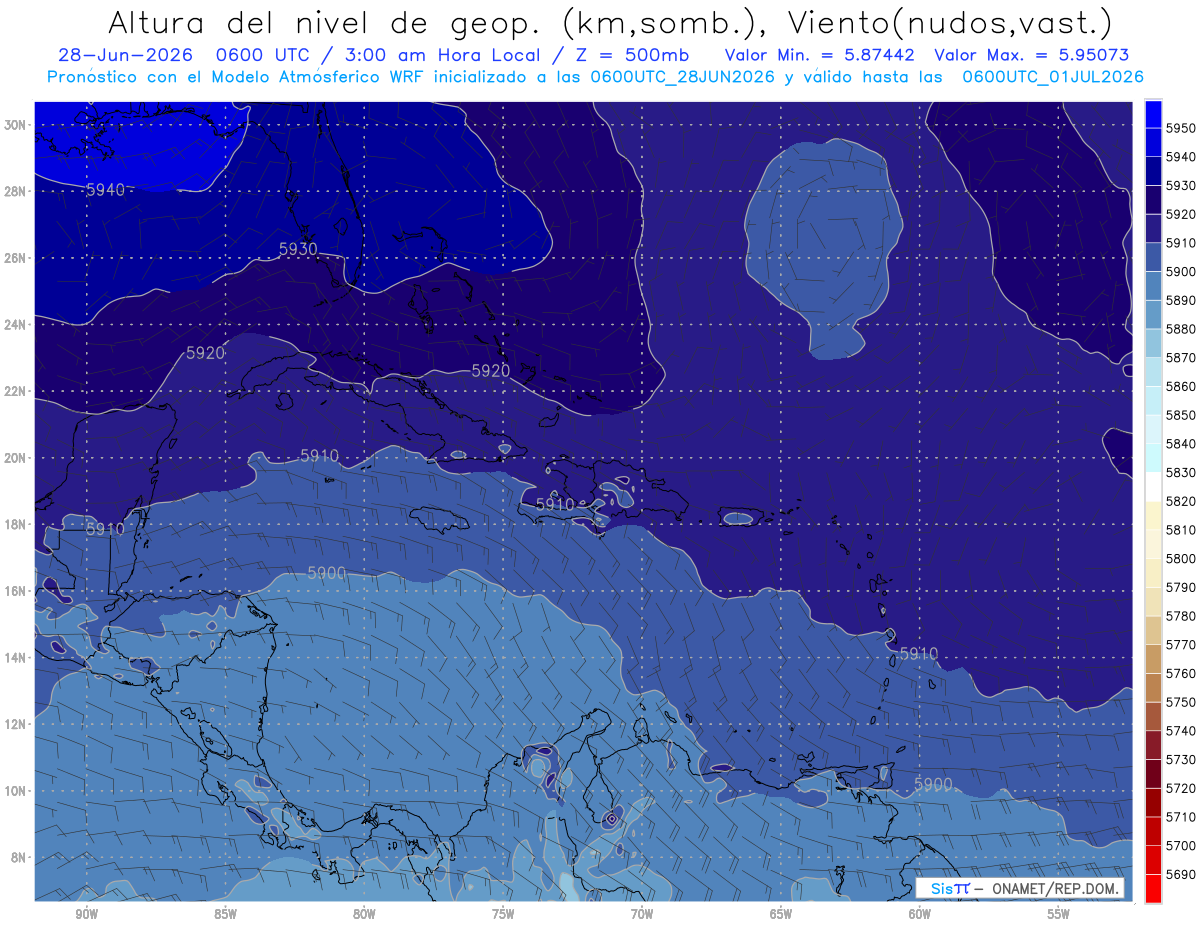Click the 80W longitude axis label
This screenshot has width=1200, height=927.
click(x=364, y=914)
